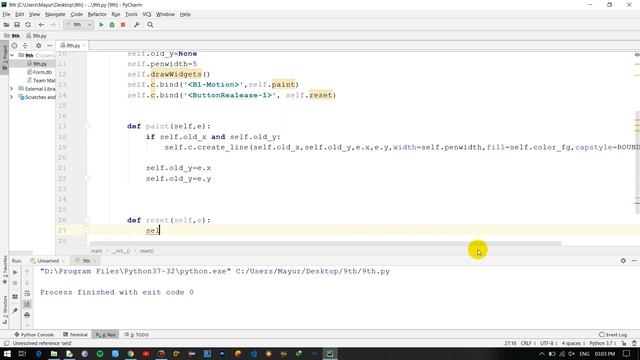The height and width of the screenshot is (360, 640).
Task: Open the TODO tool window
Action: click(136, 335)
